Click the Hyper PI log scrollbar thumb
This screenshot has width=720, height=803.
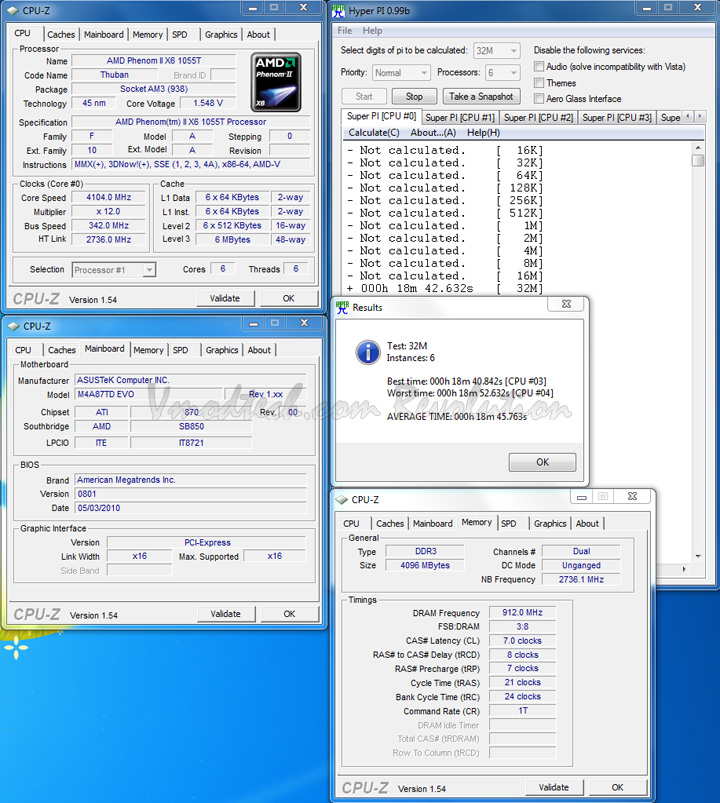coord(697,160)
